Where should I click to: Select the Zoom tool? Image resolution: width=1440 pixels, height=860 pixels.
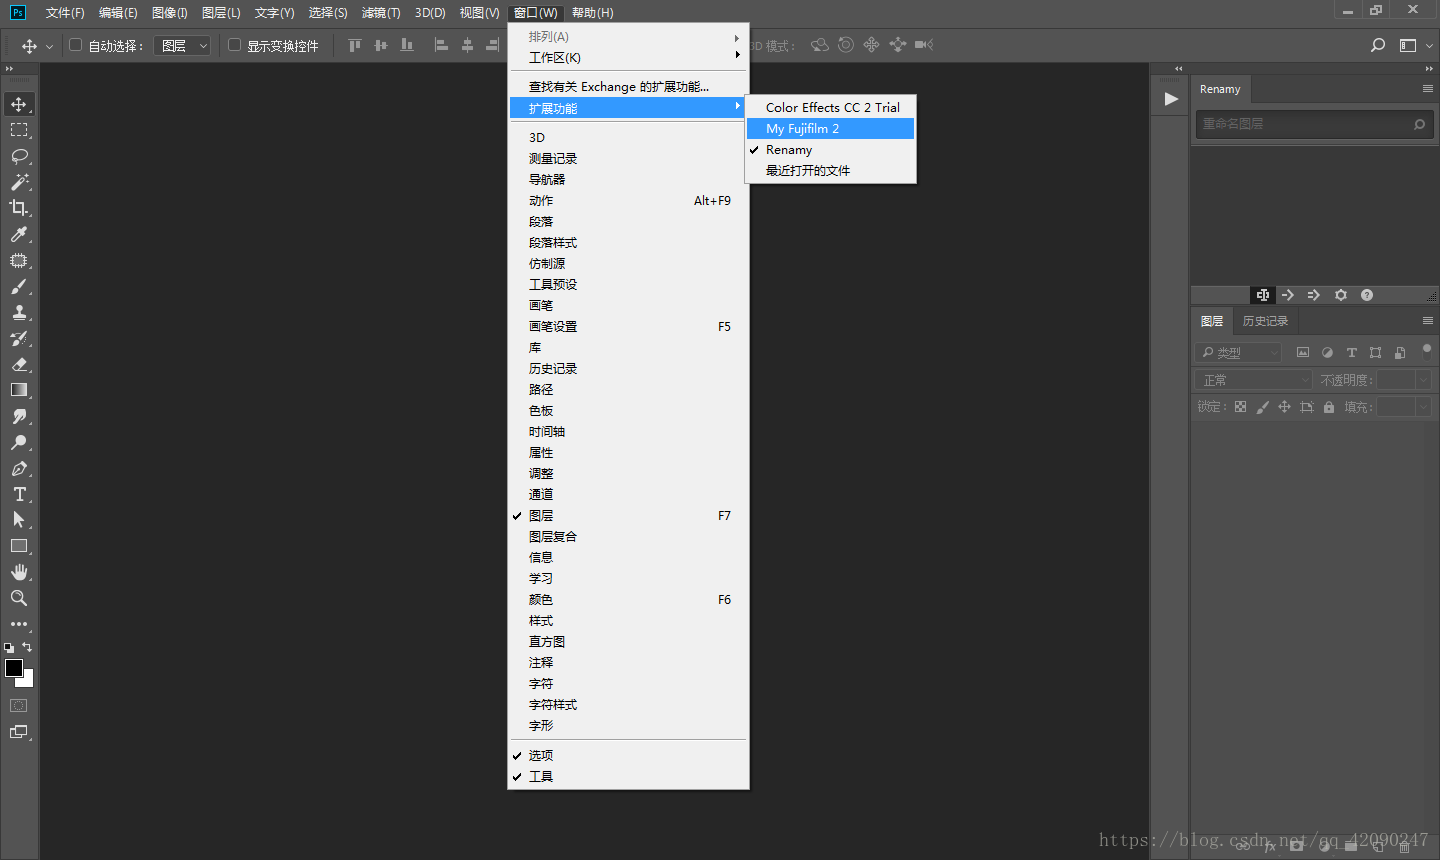point(19,598)
